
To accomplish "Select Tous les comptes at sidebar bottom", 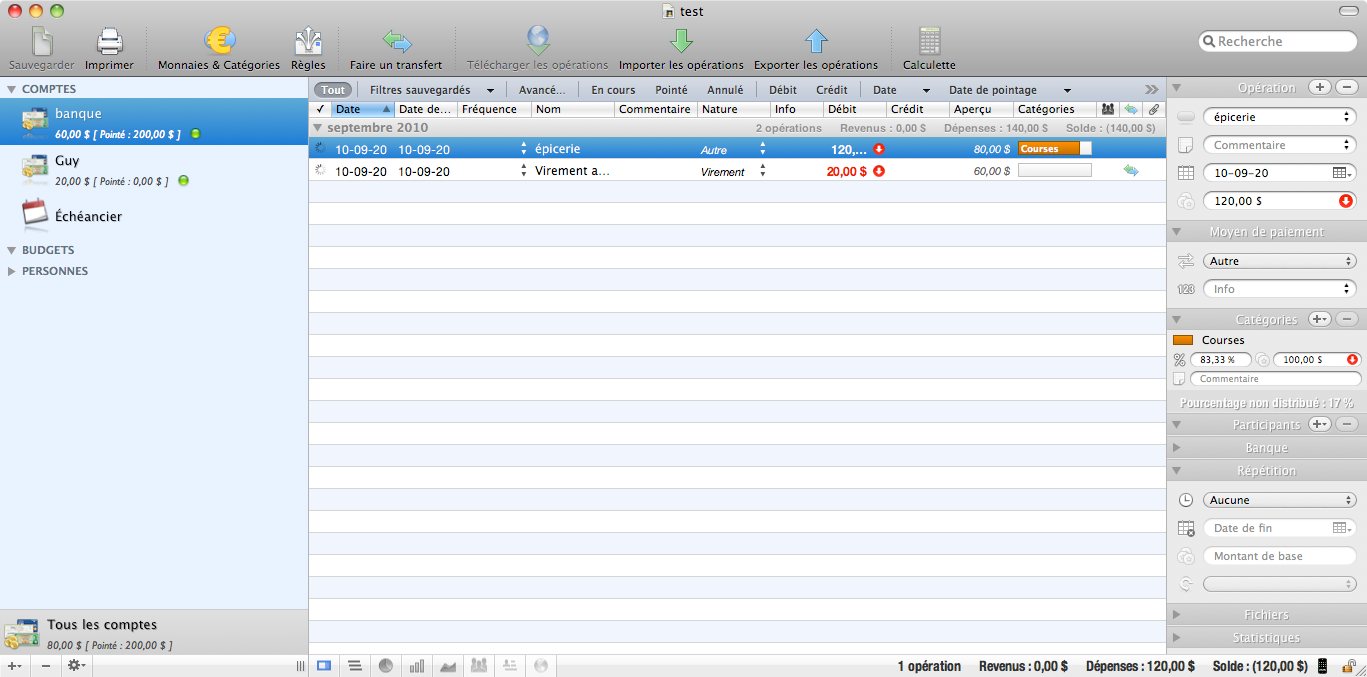I will point(154,633).
